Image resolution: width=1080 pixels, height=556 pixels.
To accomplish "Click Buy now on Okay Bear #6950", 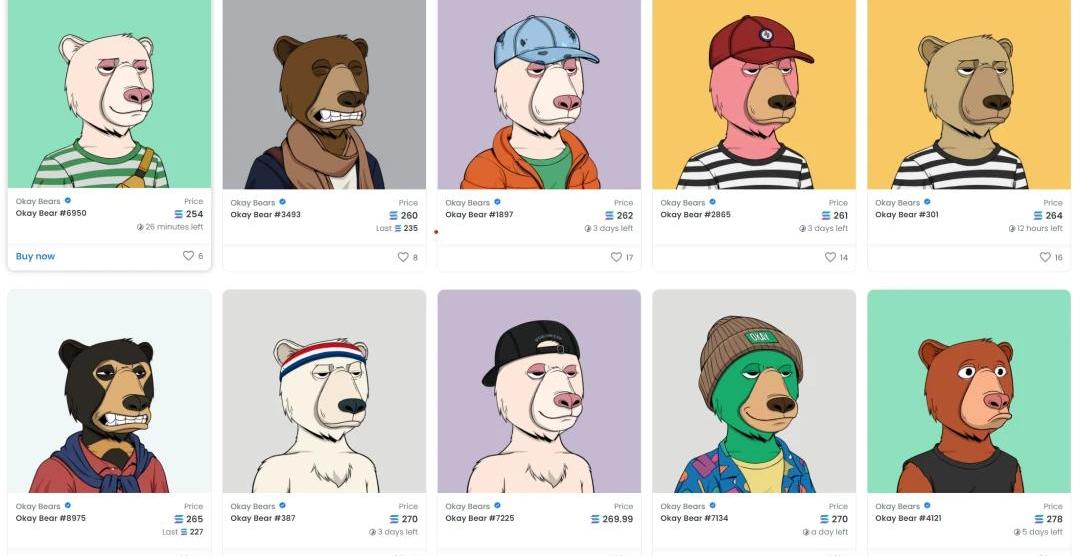I will pos(35,256).
